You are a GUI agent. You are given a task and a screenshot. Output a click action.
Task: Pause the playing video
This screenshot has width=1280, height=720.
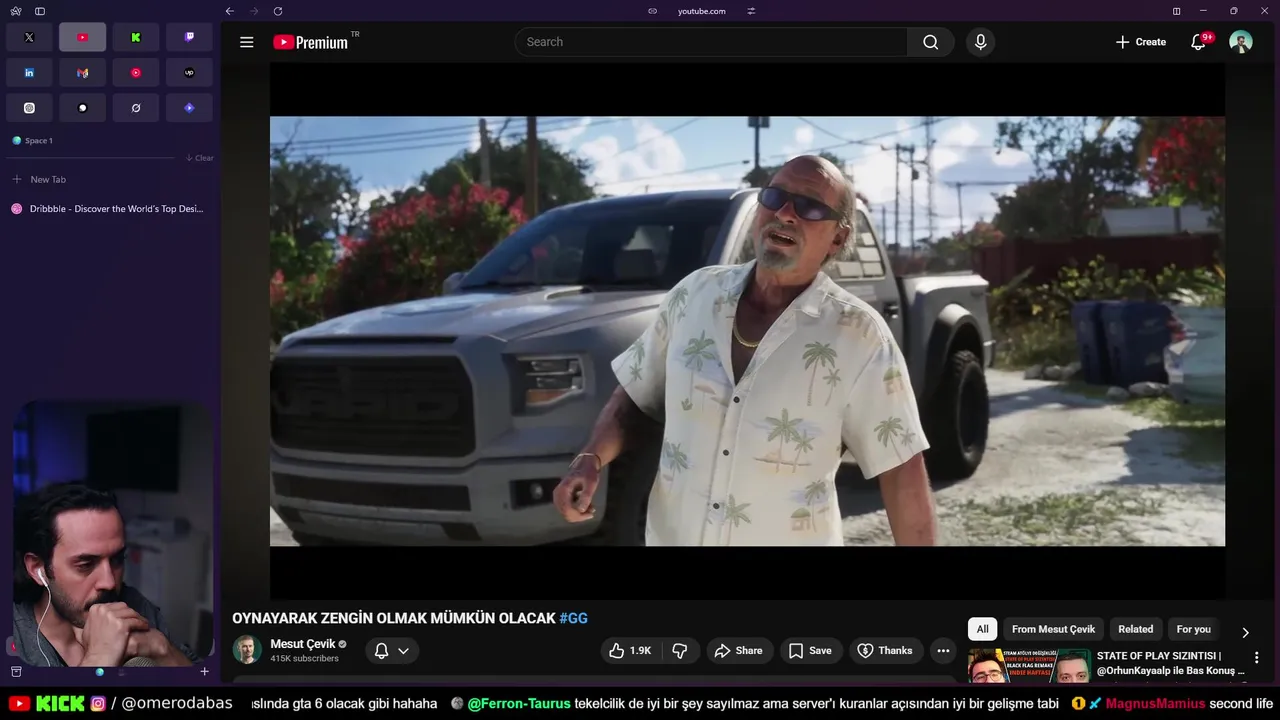(747, 331)
